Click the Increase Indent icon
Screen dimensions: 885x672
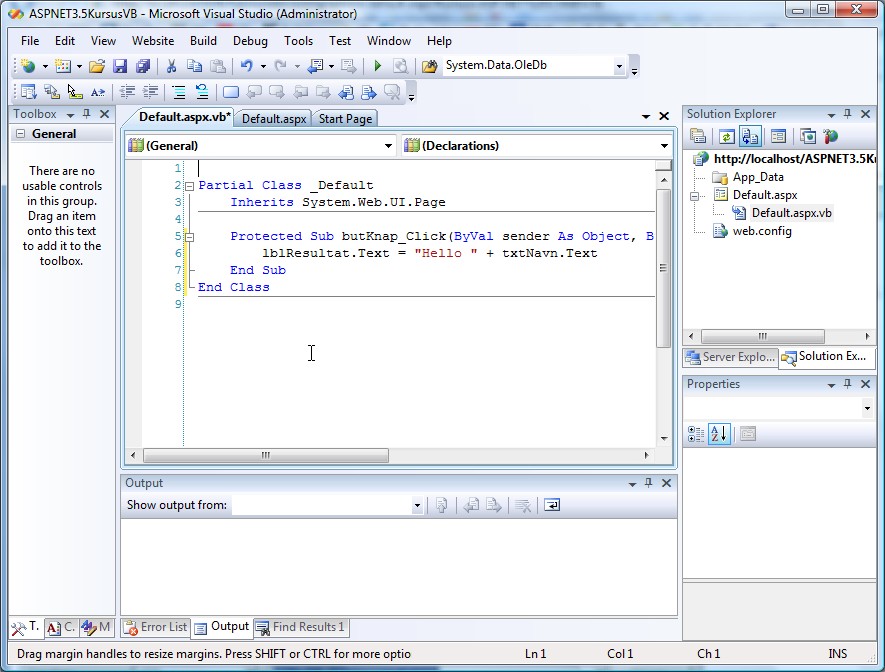pos(151,92)
